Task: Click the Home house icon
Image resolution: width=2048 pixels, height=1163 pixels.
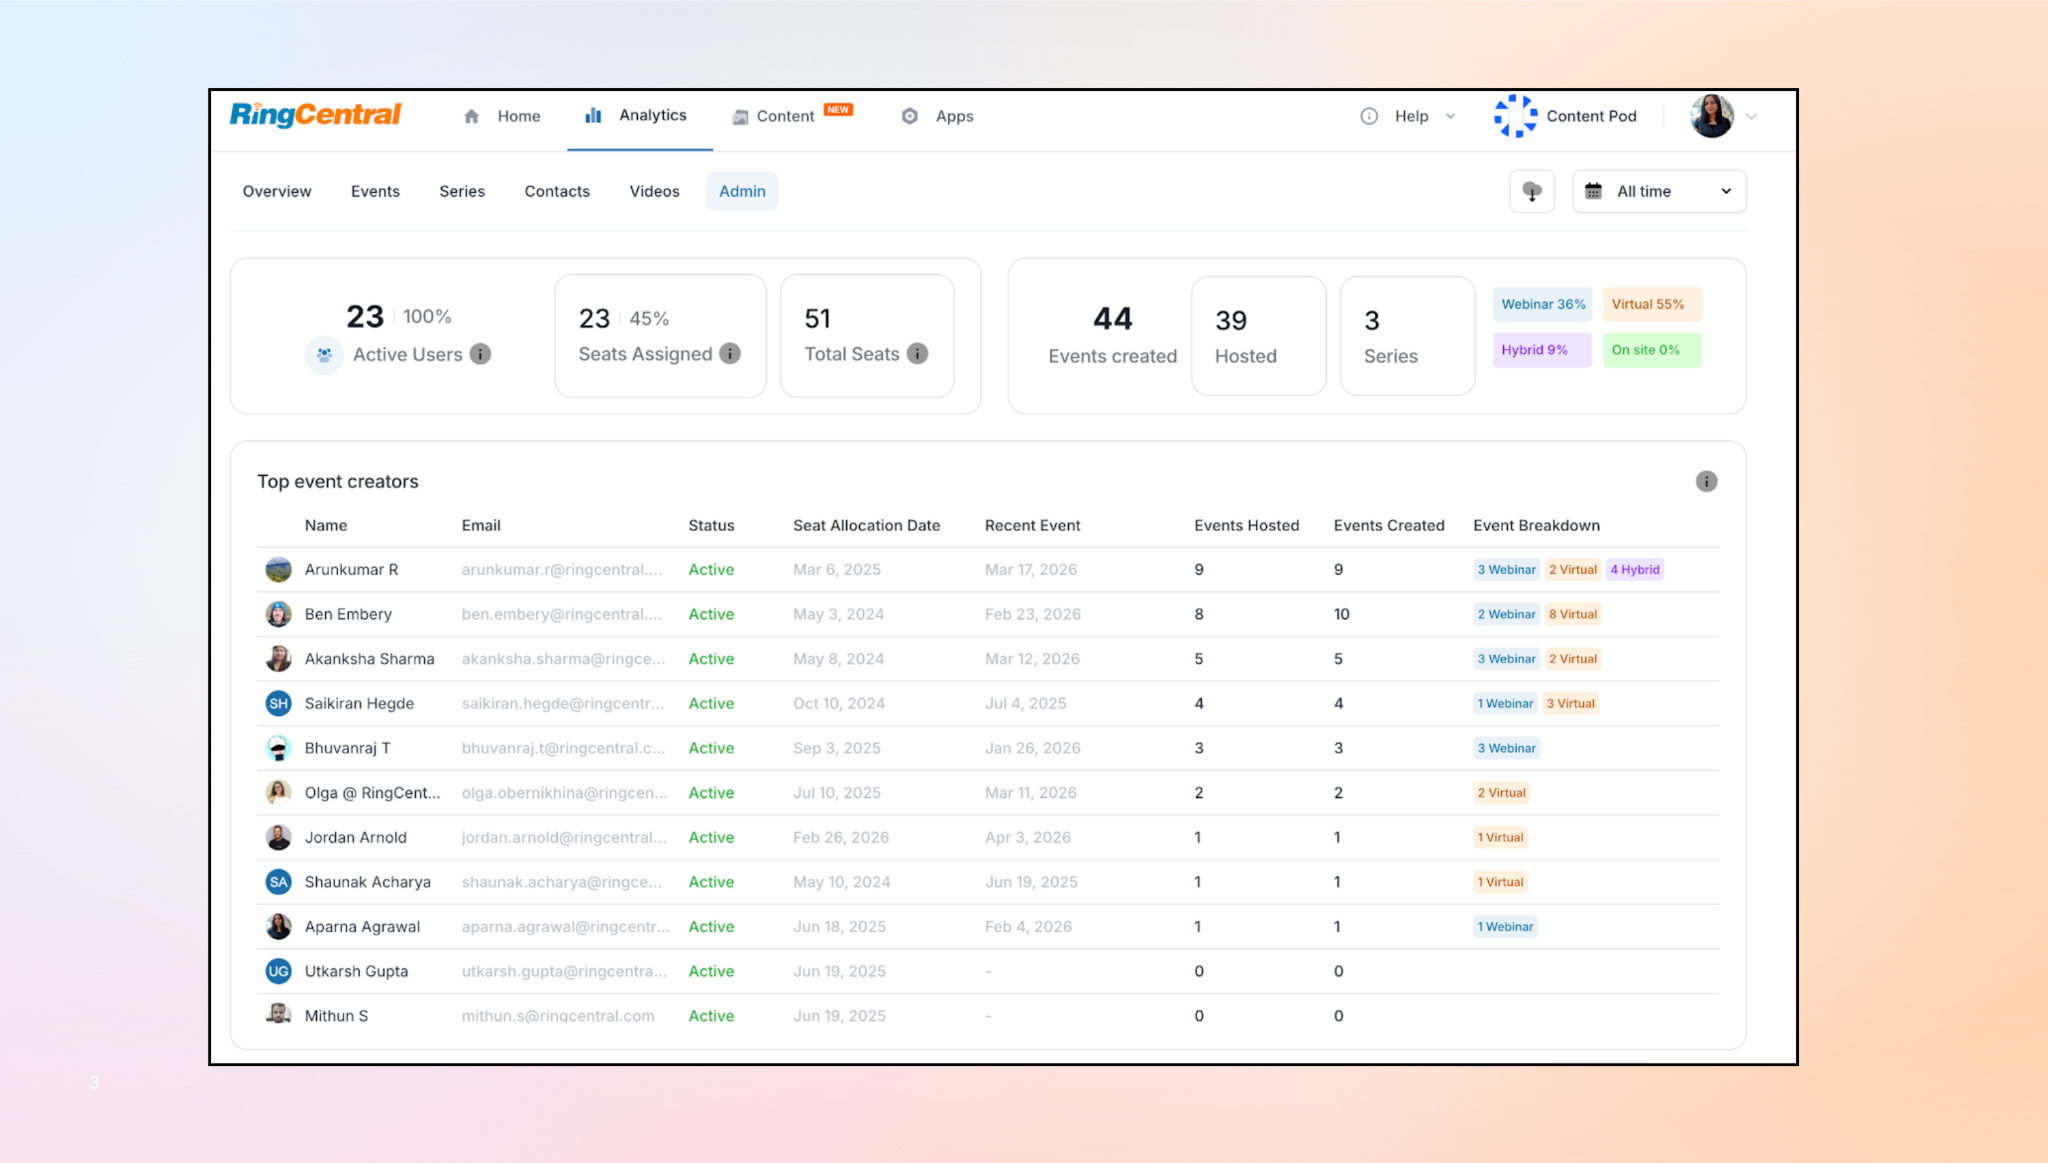Action: click(x=472, y=116)
